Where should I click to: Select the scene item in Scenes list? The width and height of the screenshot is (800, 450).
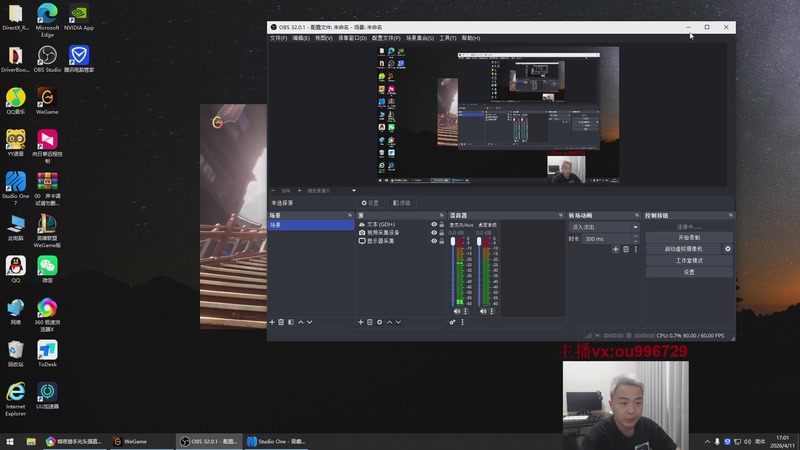(311, 225)
